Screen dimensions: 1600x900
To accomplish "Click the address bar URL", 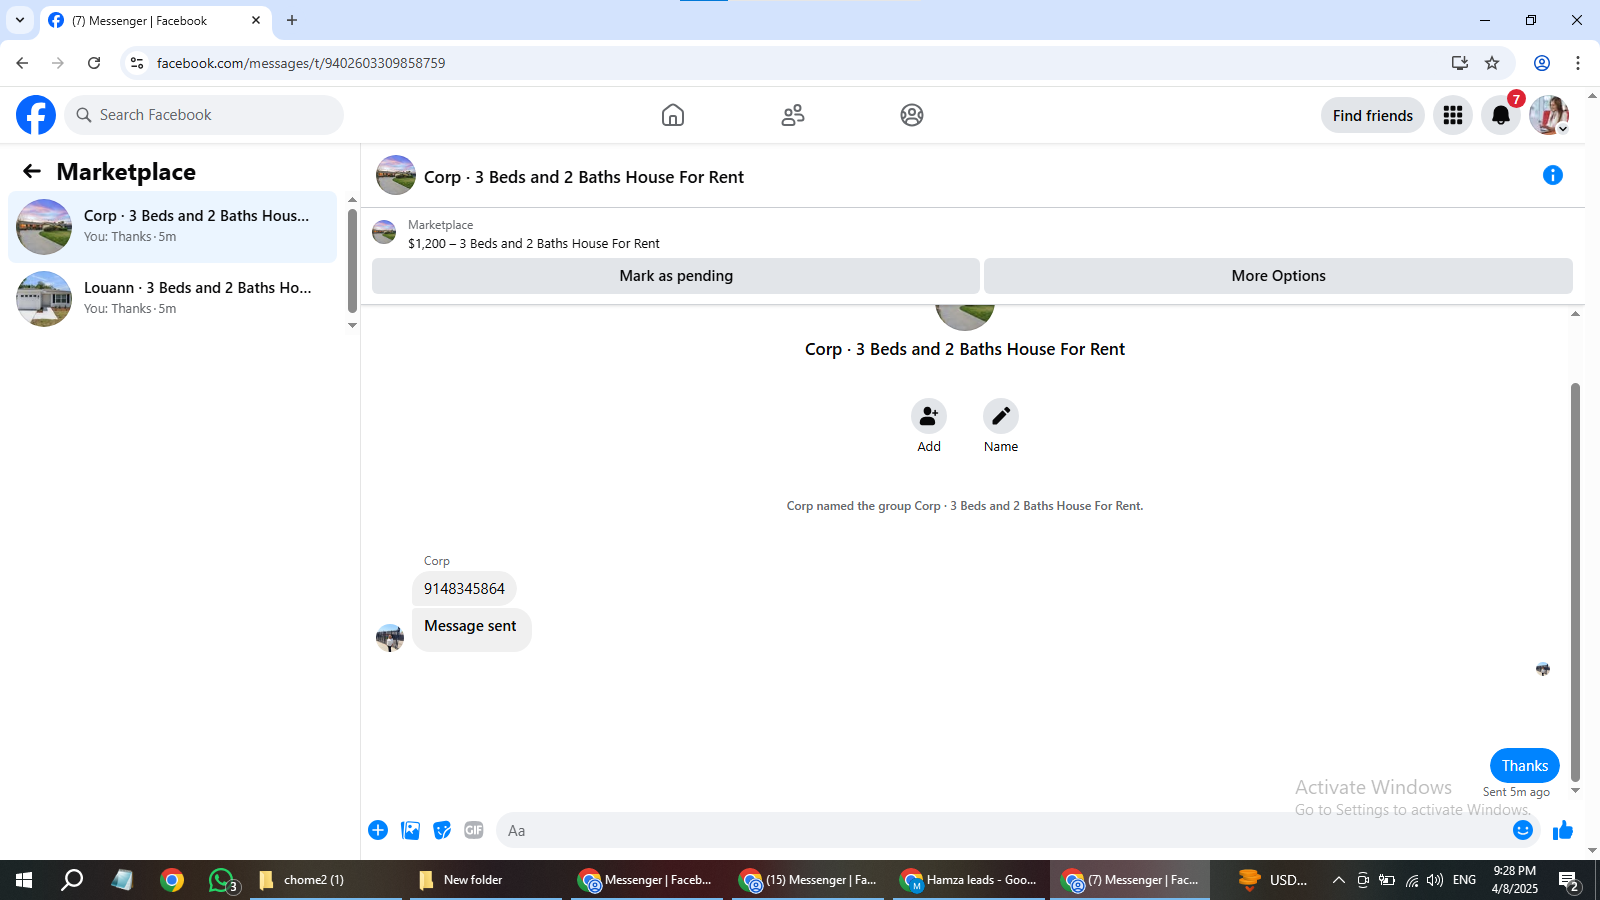I will (301, 63).
